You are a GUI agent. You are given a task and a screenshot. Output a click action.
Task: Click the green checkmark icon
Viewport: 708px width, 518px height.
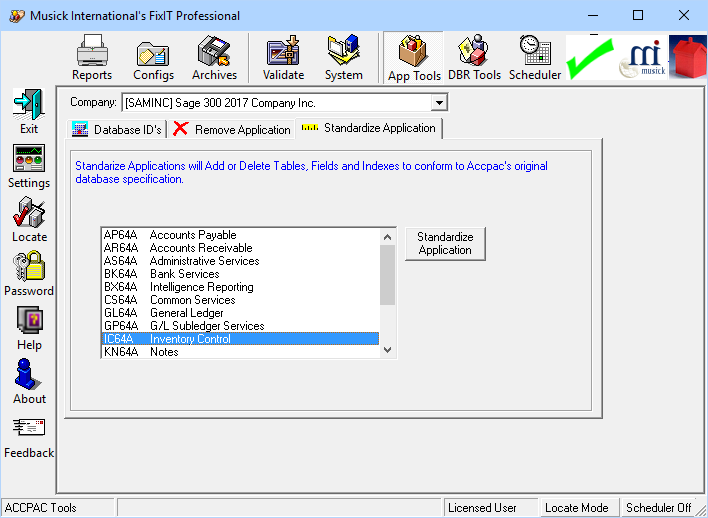coord(591,58)
